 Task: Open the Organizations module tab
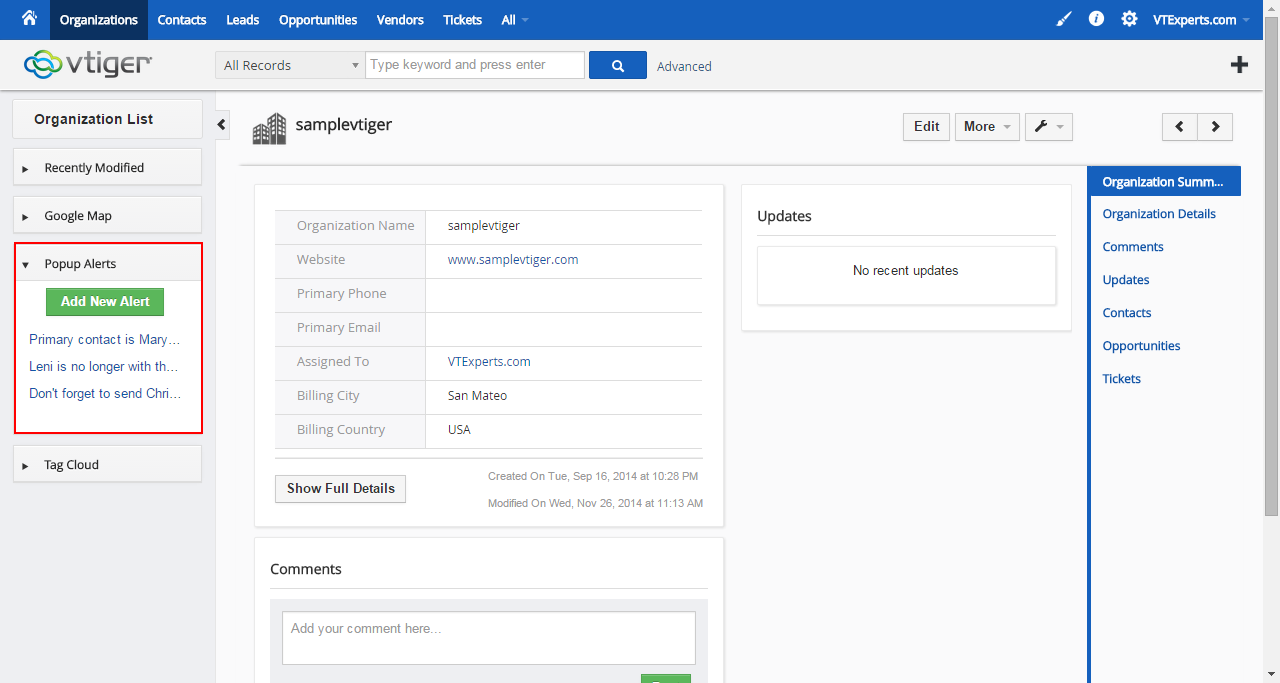tap(98, 20)
